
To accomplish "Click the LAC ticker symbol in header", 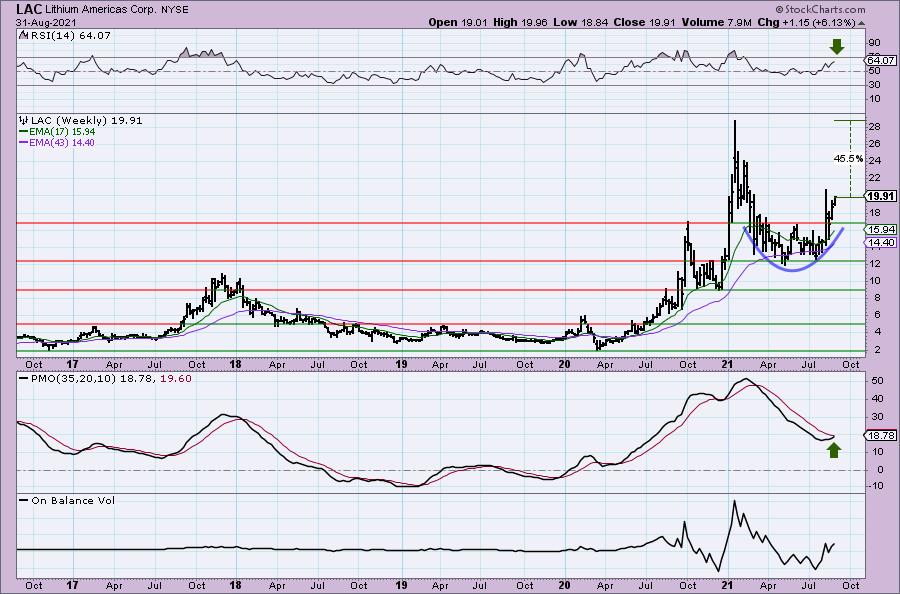I will pyautogui.click(x=27, y=9).
